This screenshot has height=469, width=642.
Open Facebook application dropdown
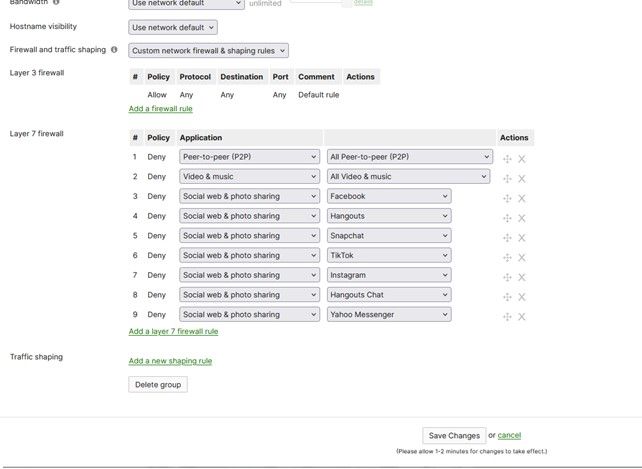(x=389, y=196)
